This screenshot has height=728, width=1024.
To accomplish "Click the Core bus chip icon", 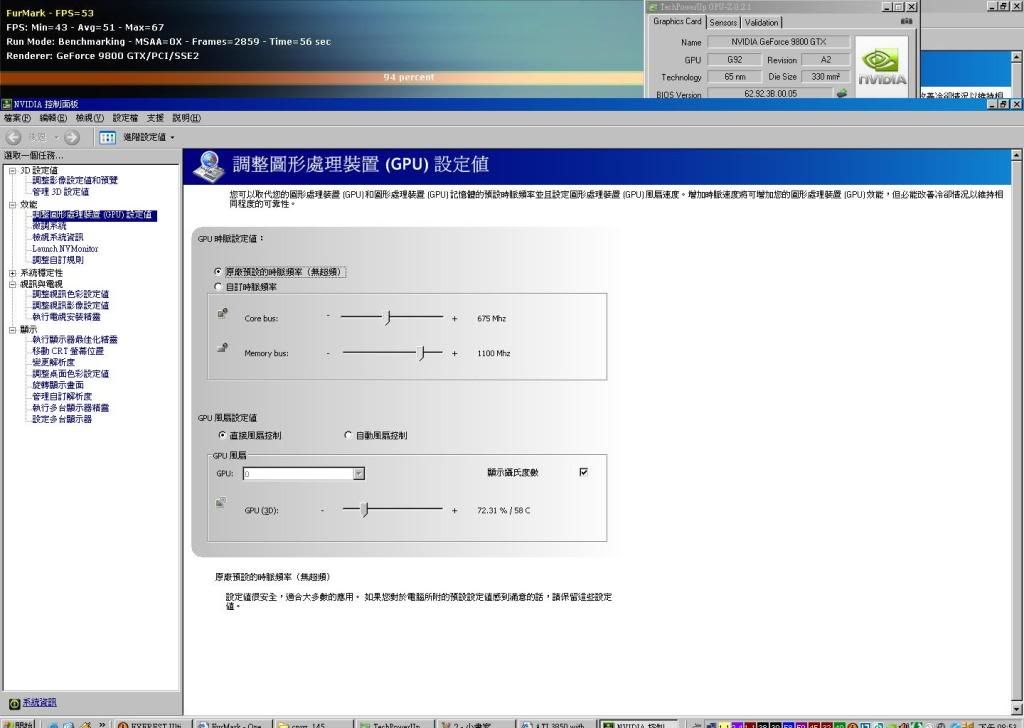I will (x=222, y=315).
